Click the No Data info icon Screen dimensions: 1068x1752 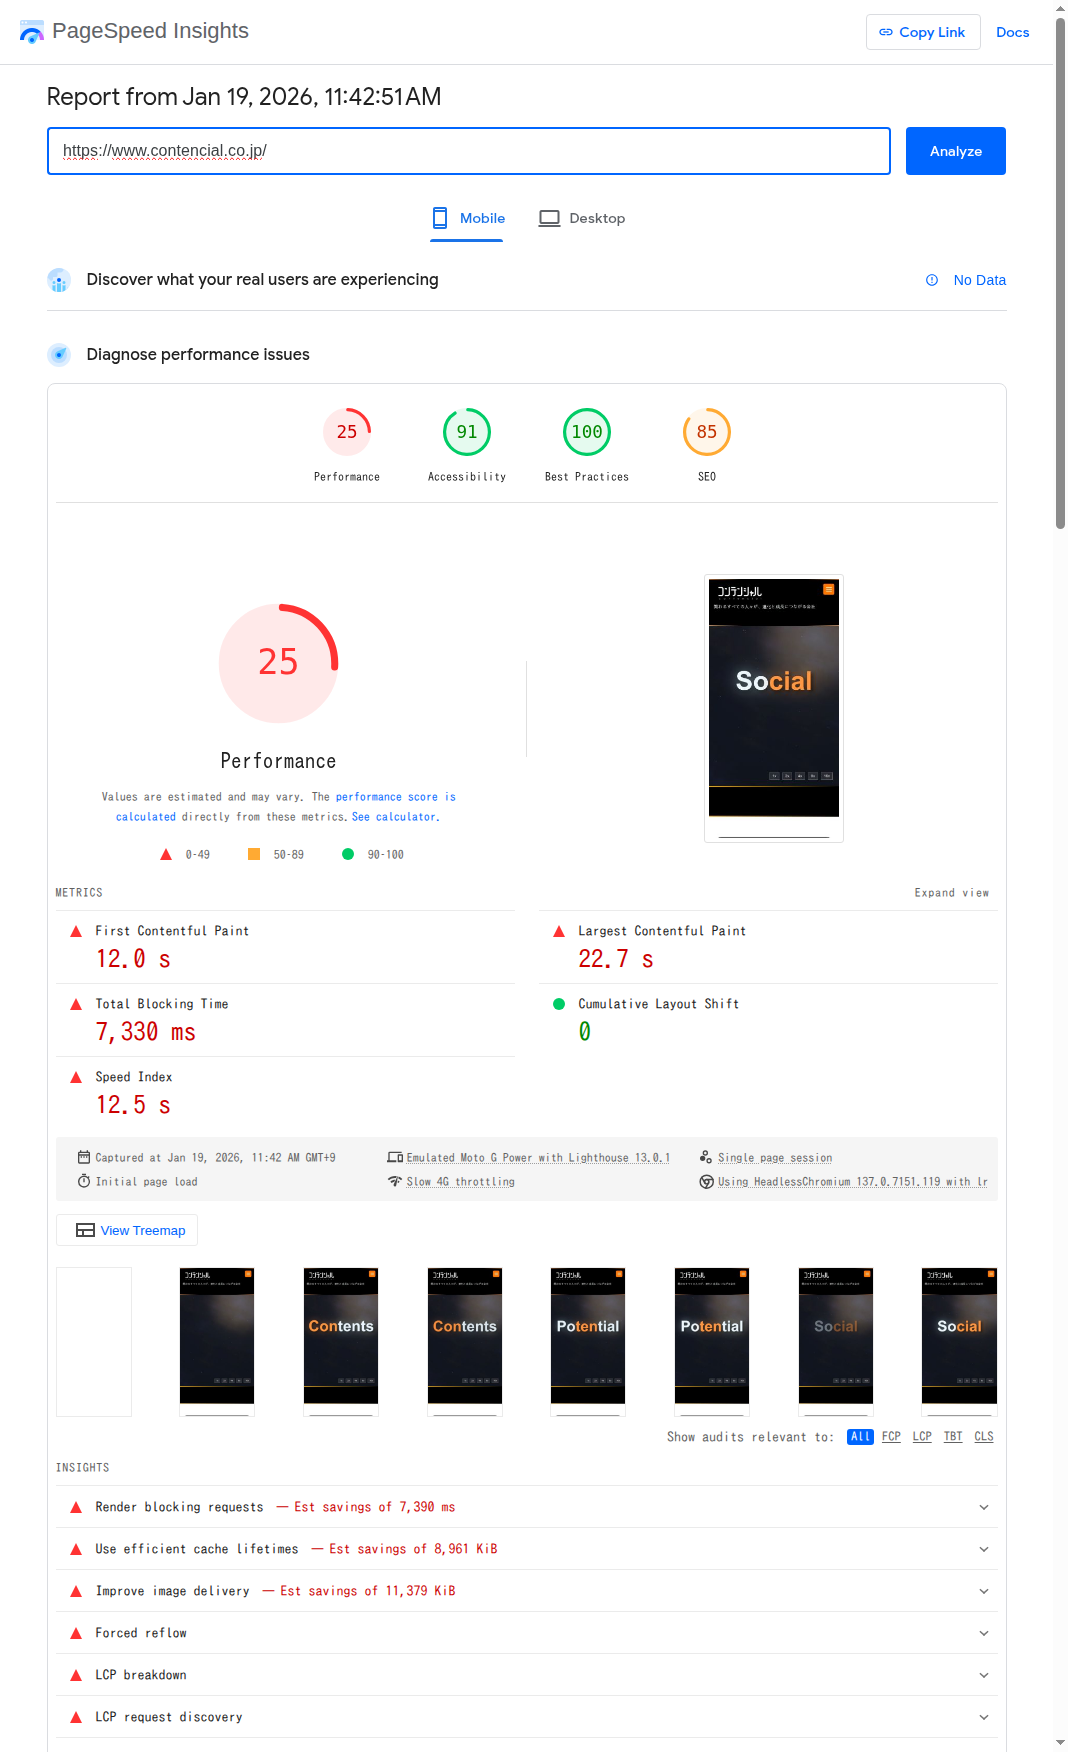[x=932, y=280]
